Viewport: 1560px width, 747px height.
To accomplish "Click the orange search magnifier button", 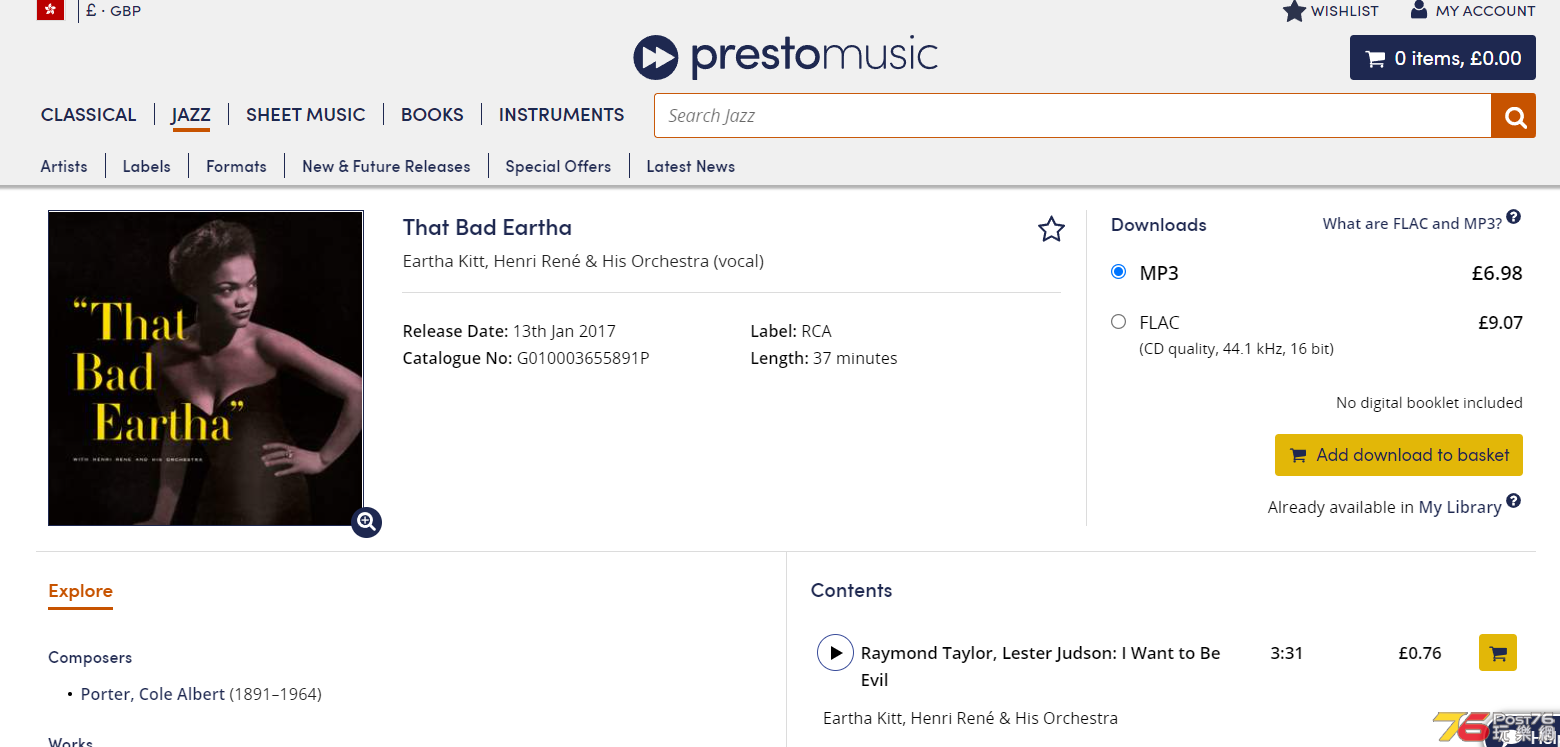I will click(1513, 116).
